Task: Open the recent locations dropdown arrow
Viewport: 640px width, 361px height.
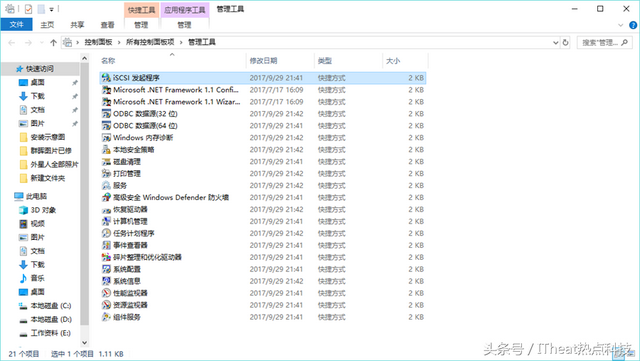Action: (41, 42)
